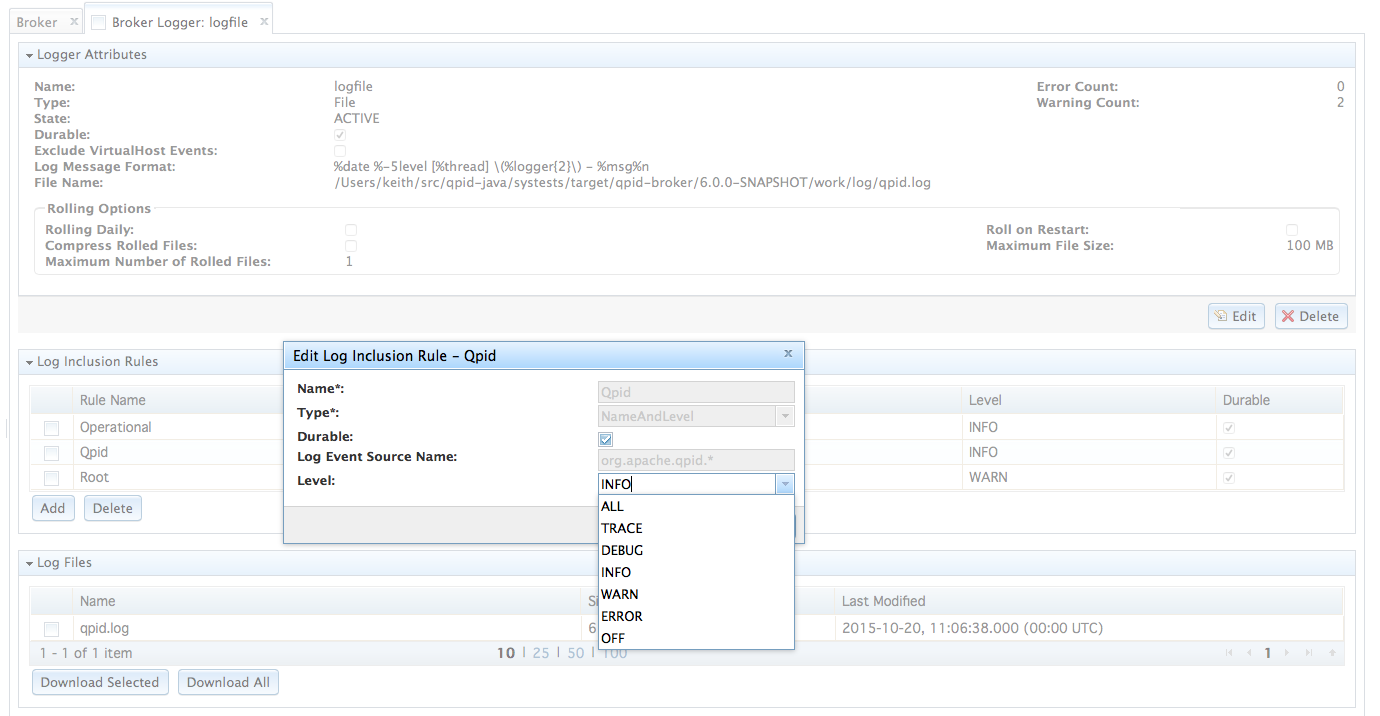The image size is (1380, 716).
Task: Choose TRACE from the Level list
Action: (622, 528)
